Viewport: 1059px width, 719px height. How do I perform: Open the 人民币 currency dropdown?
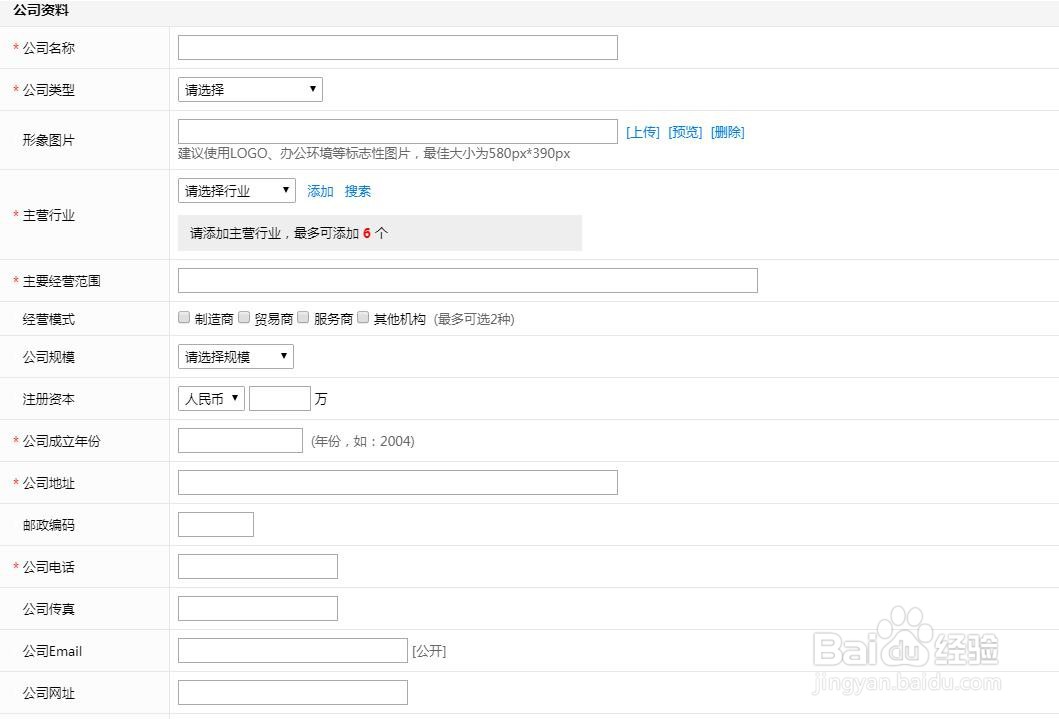(x=210, y=397)
